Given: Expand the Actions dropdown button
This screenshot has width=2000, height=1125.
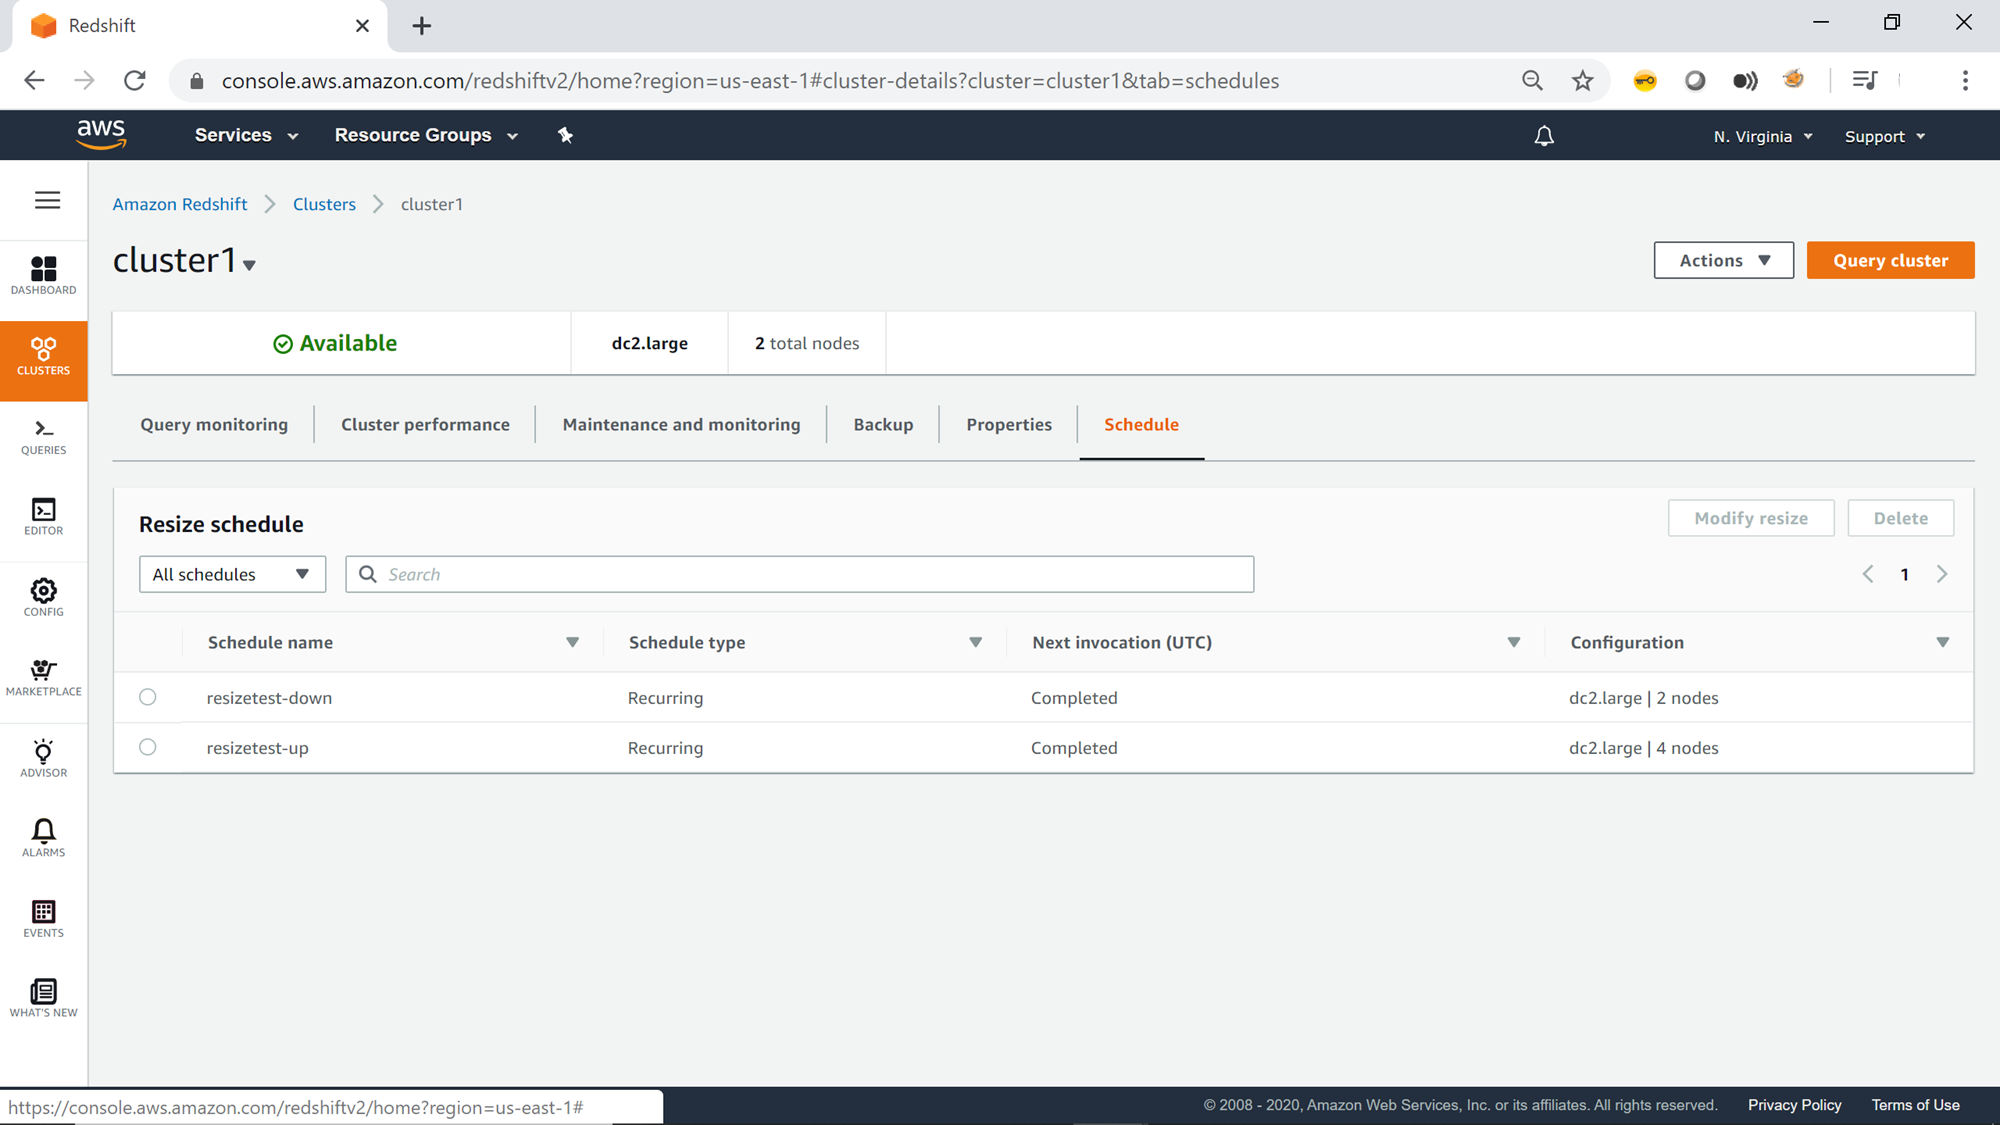Looking at the screenshot, I should [x=1723, y=260].
